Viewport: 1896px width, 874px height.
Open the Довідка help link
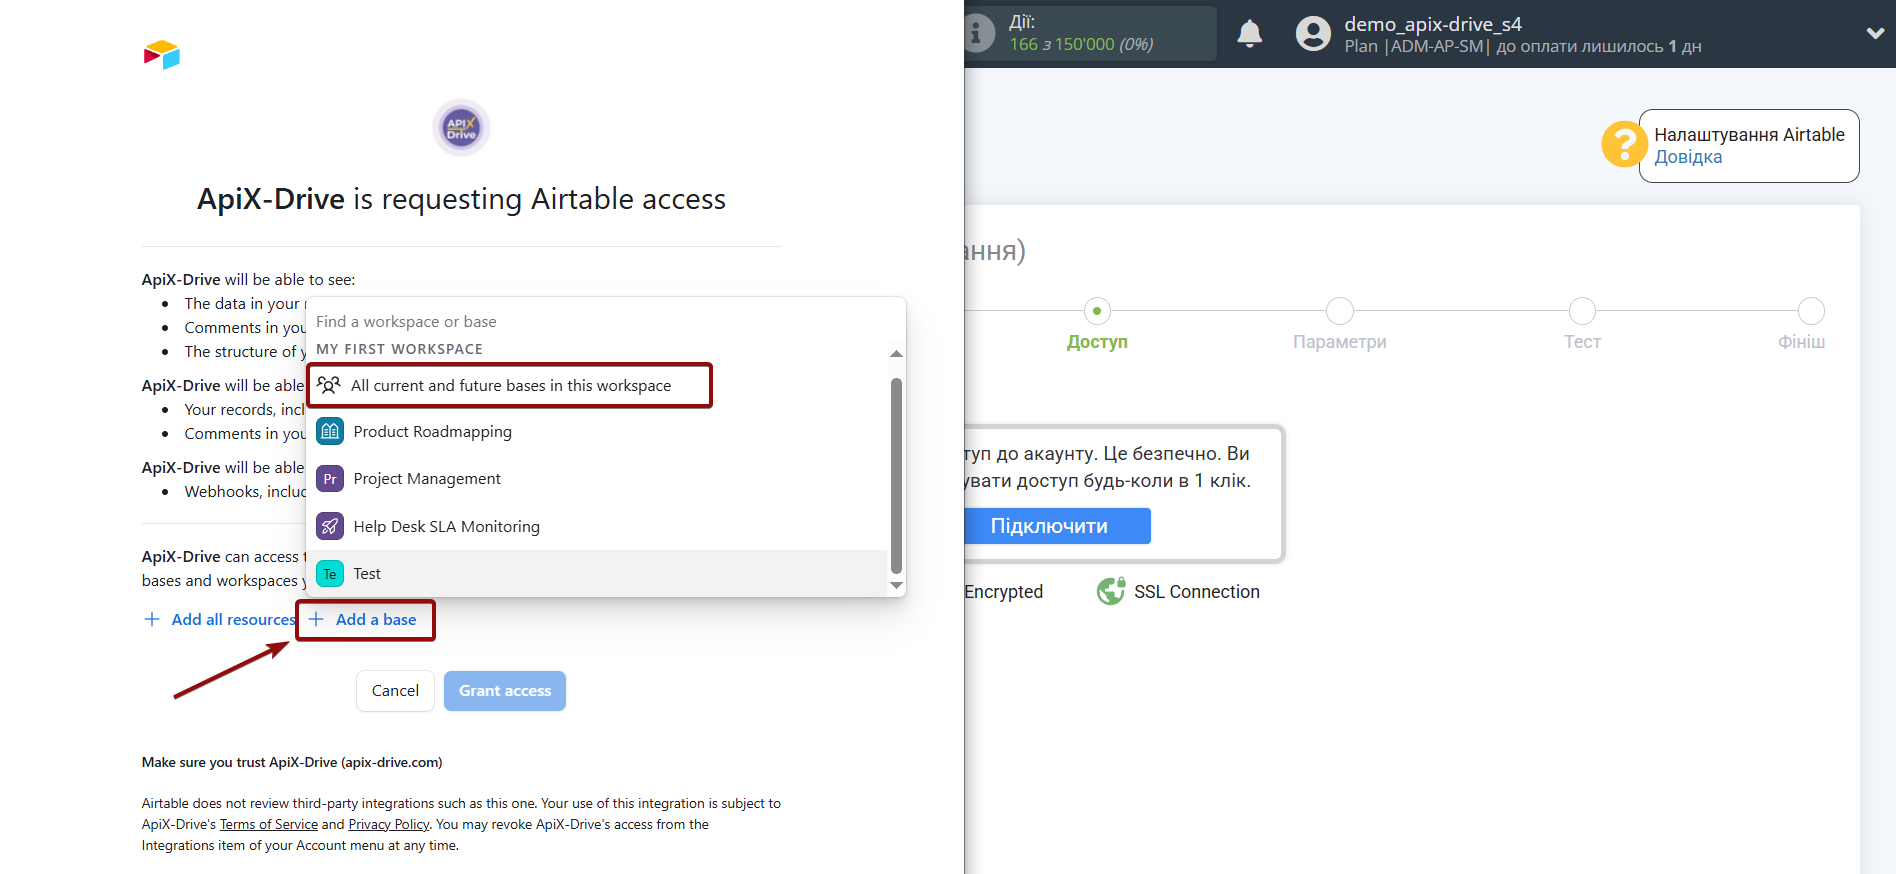pyautogui.click(x=1688, y=157)
